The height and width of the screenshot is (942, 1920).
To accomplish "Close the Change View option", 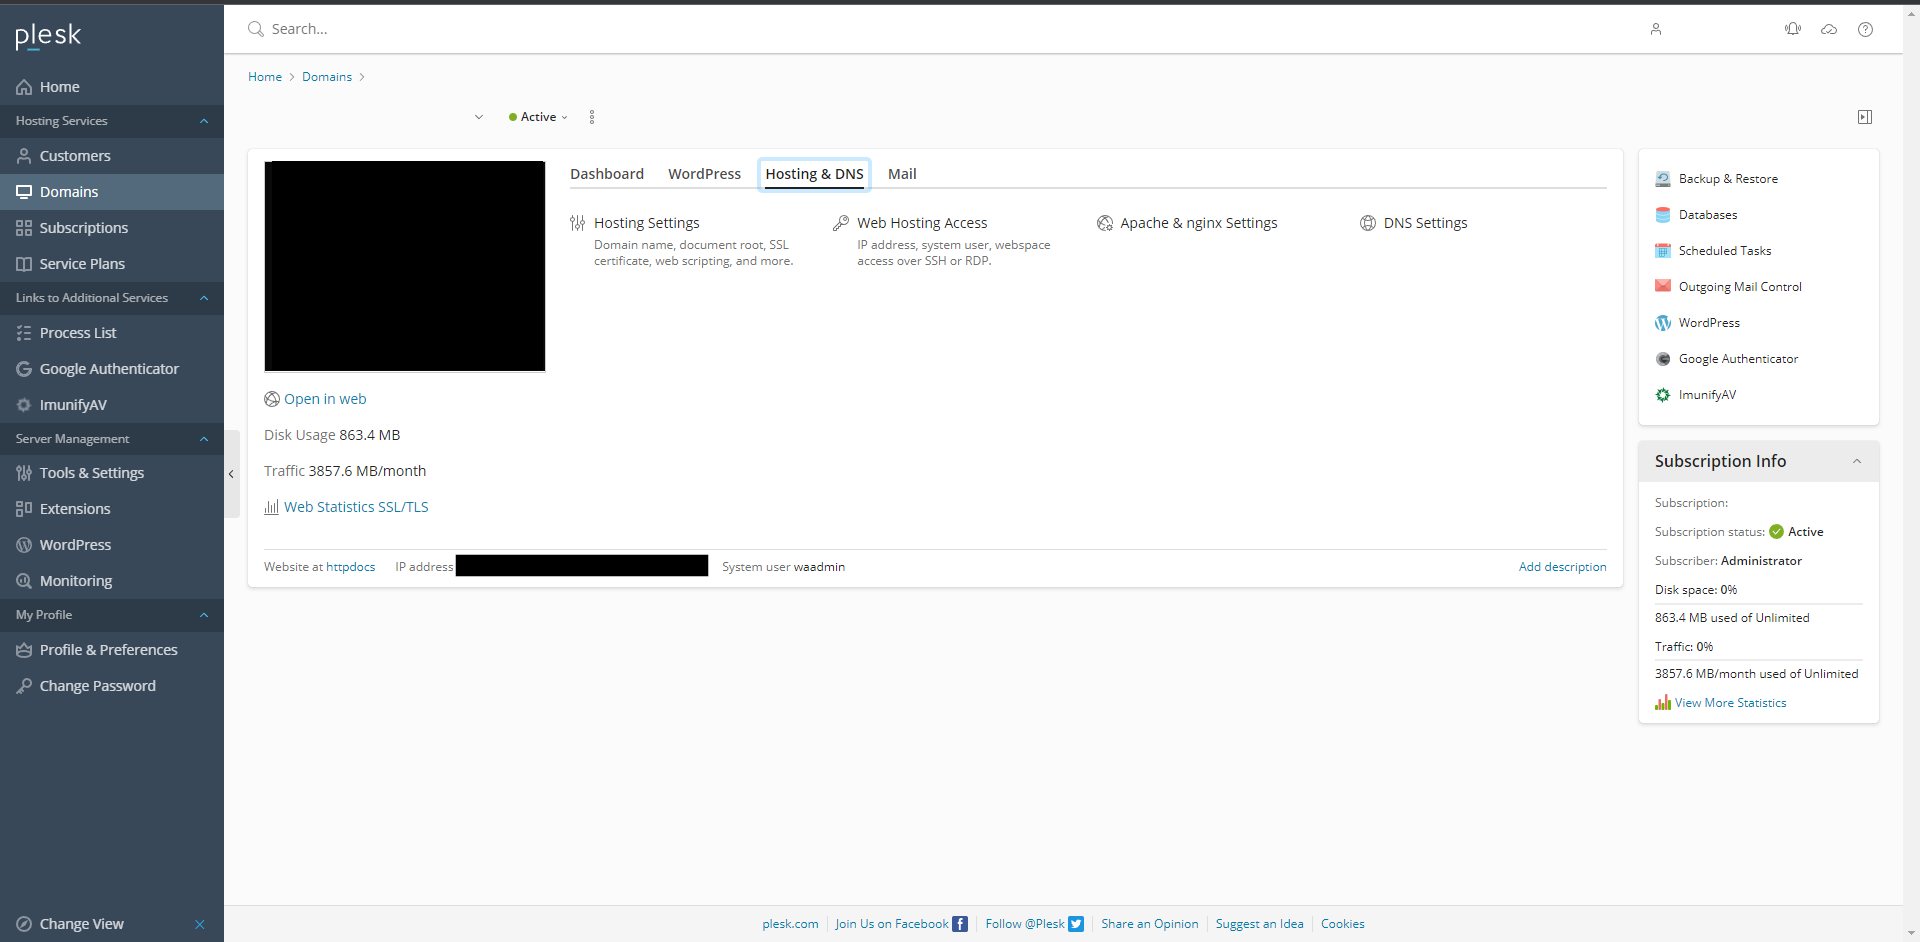I will [x=200, y=924].
